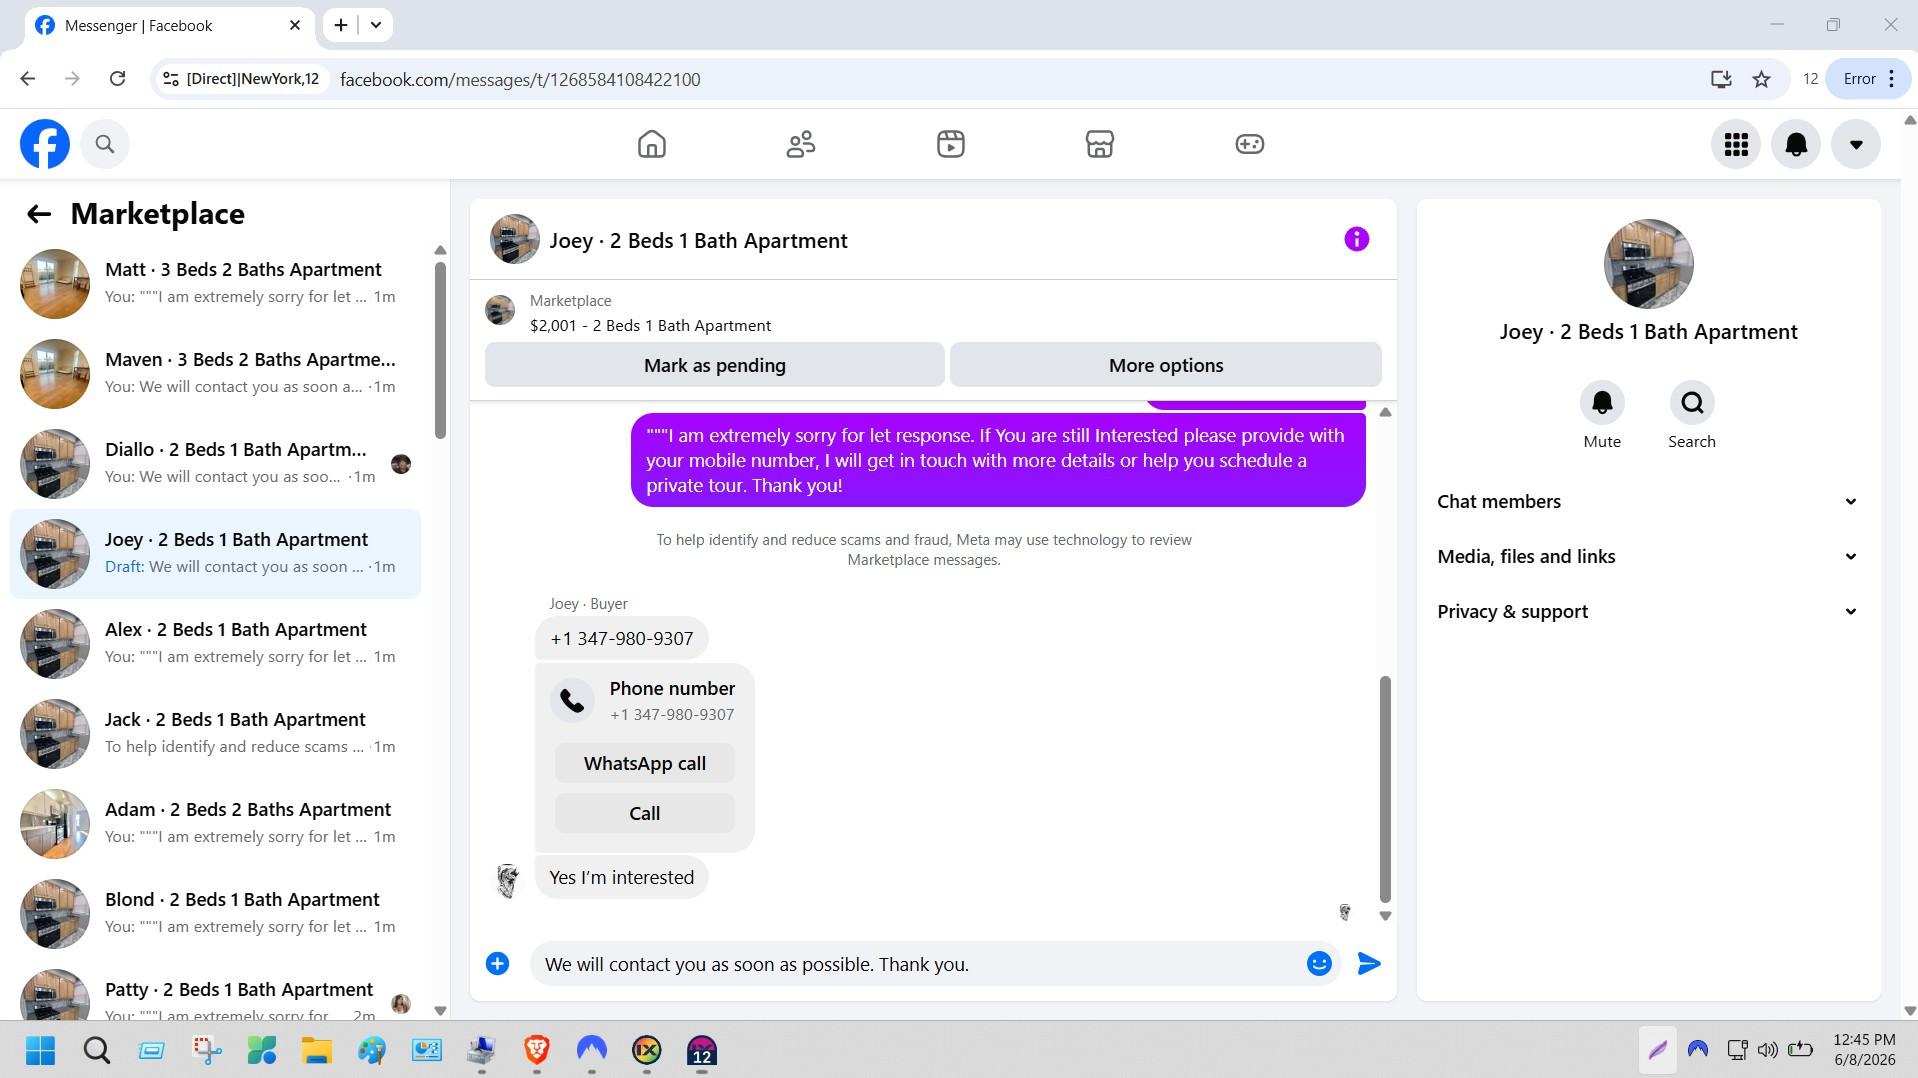Send the message with arrow icon
The image size is (1918, 1078).
click(x=1369, y=963)
